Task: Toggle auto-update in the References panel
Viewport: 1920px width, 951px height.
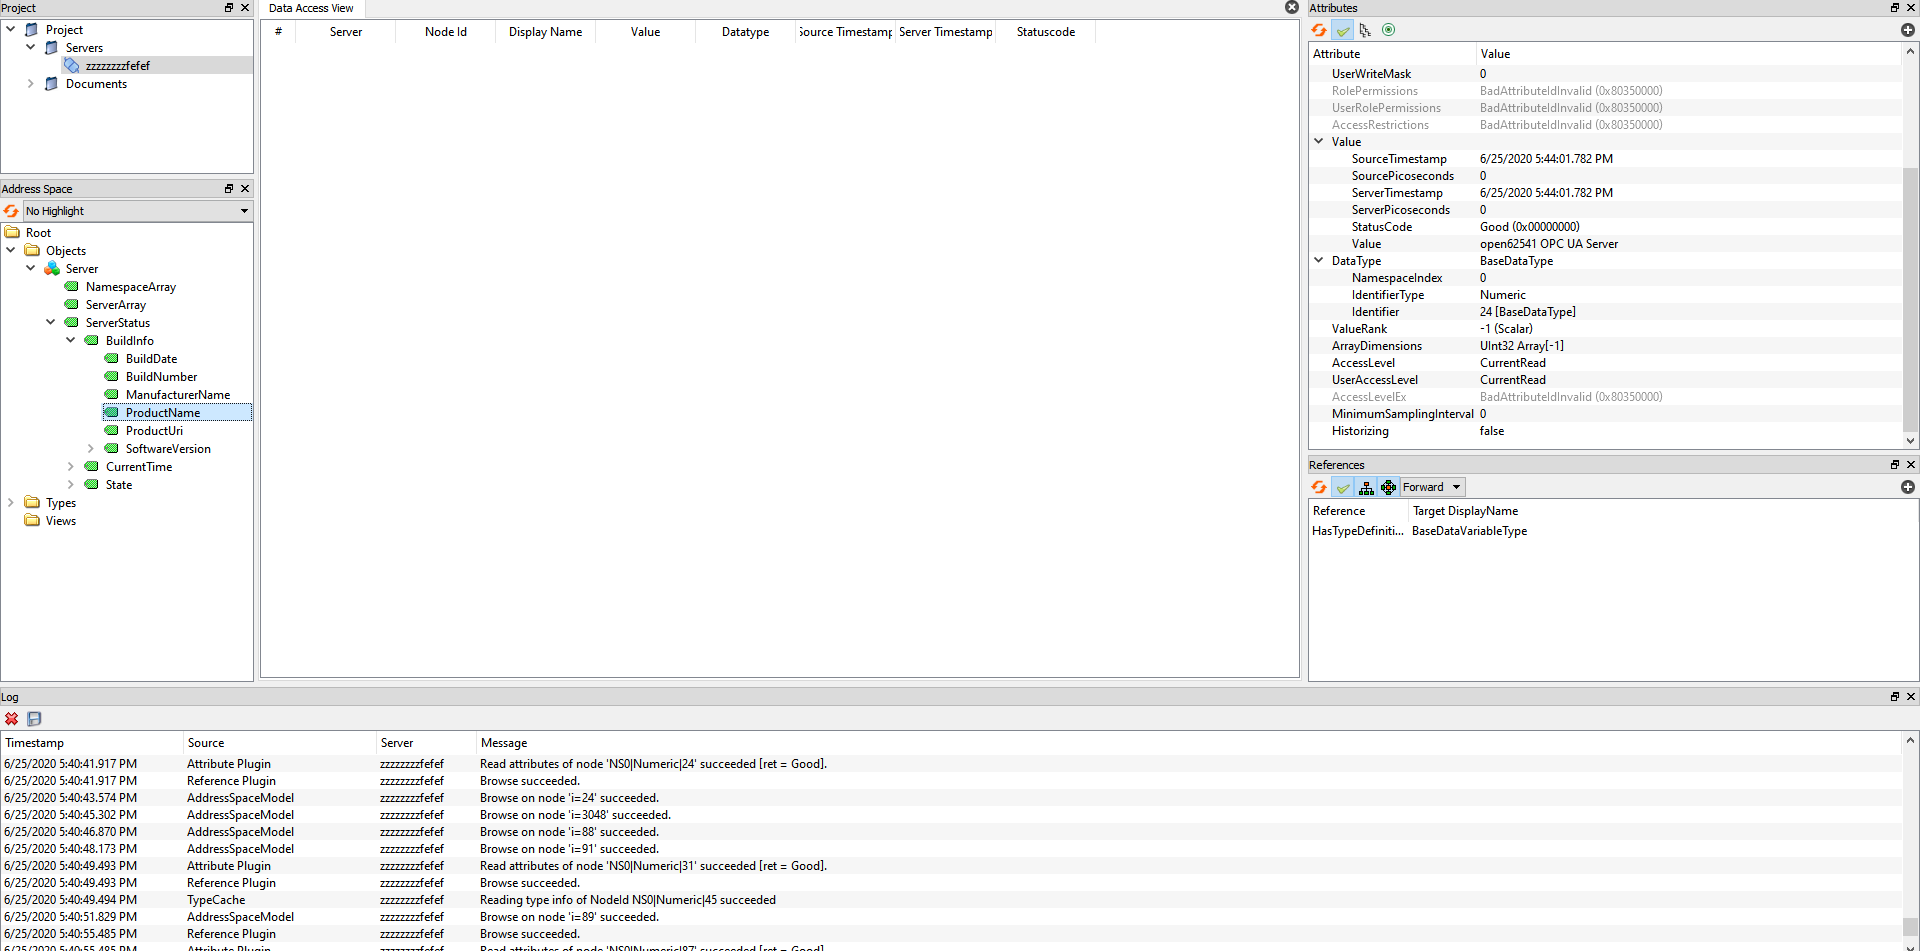Action: [x=1343, y=487]
